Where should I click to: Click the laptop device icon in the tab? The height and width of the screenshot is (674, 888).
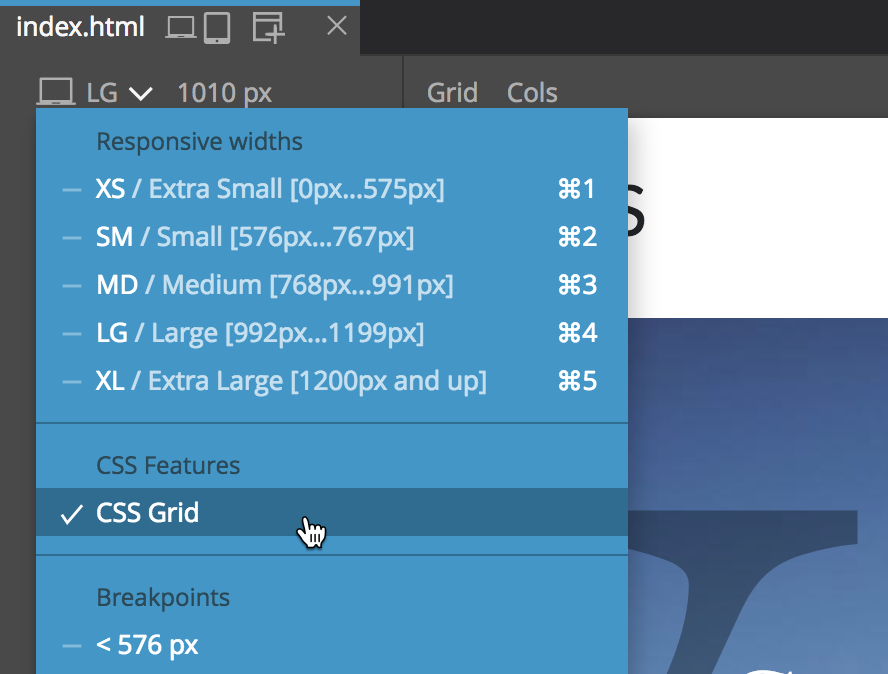(181, 27)
